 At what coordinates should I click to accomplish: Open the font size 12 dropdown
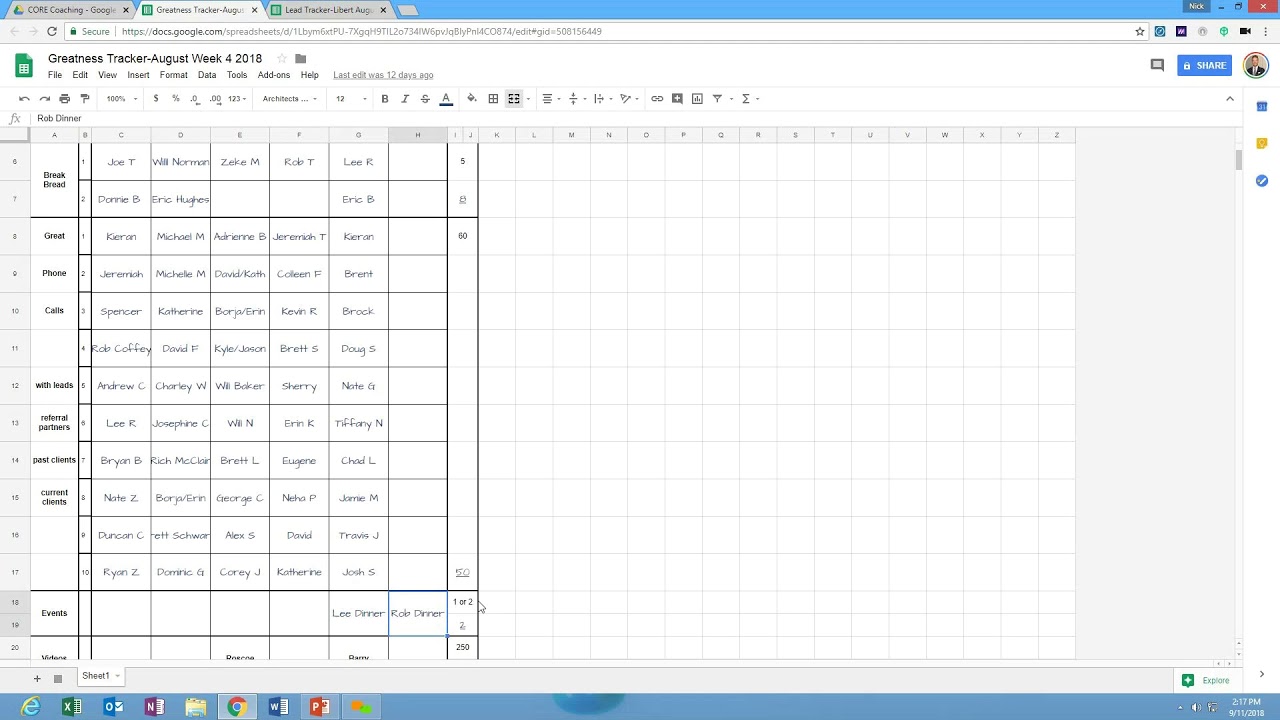pyautogui.click(x=351, y=99)
